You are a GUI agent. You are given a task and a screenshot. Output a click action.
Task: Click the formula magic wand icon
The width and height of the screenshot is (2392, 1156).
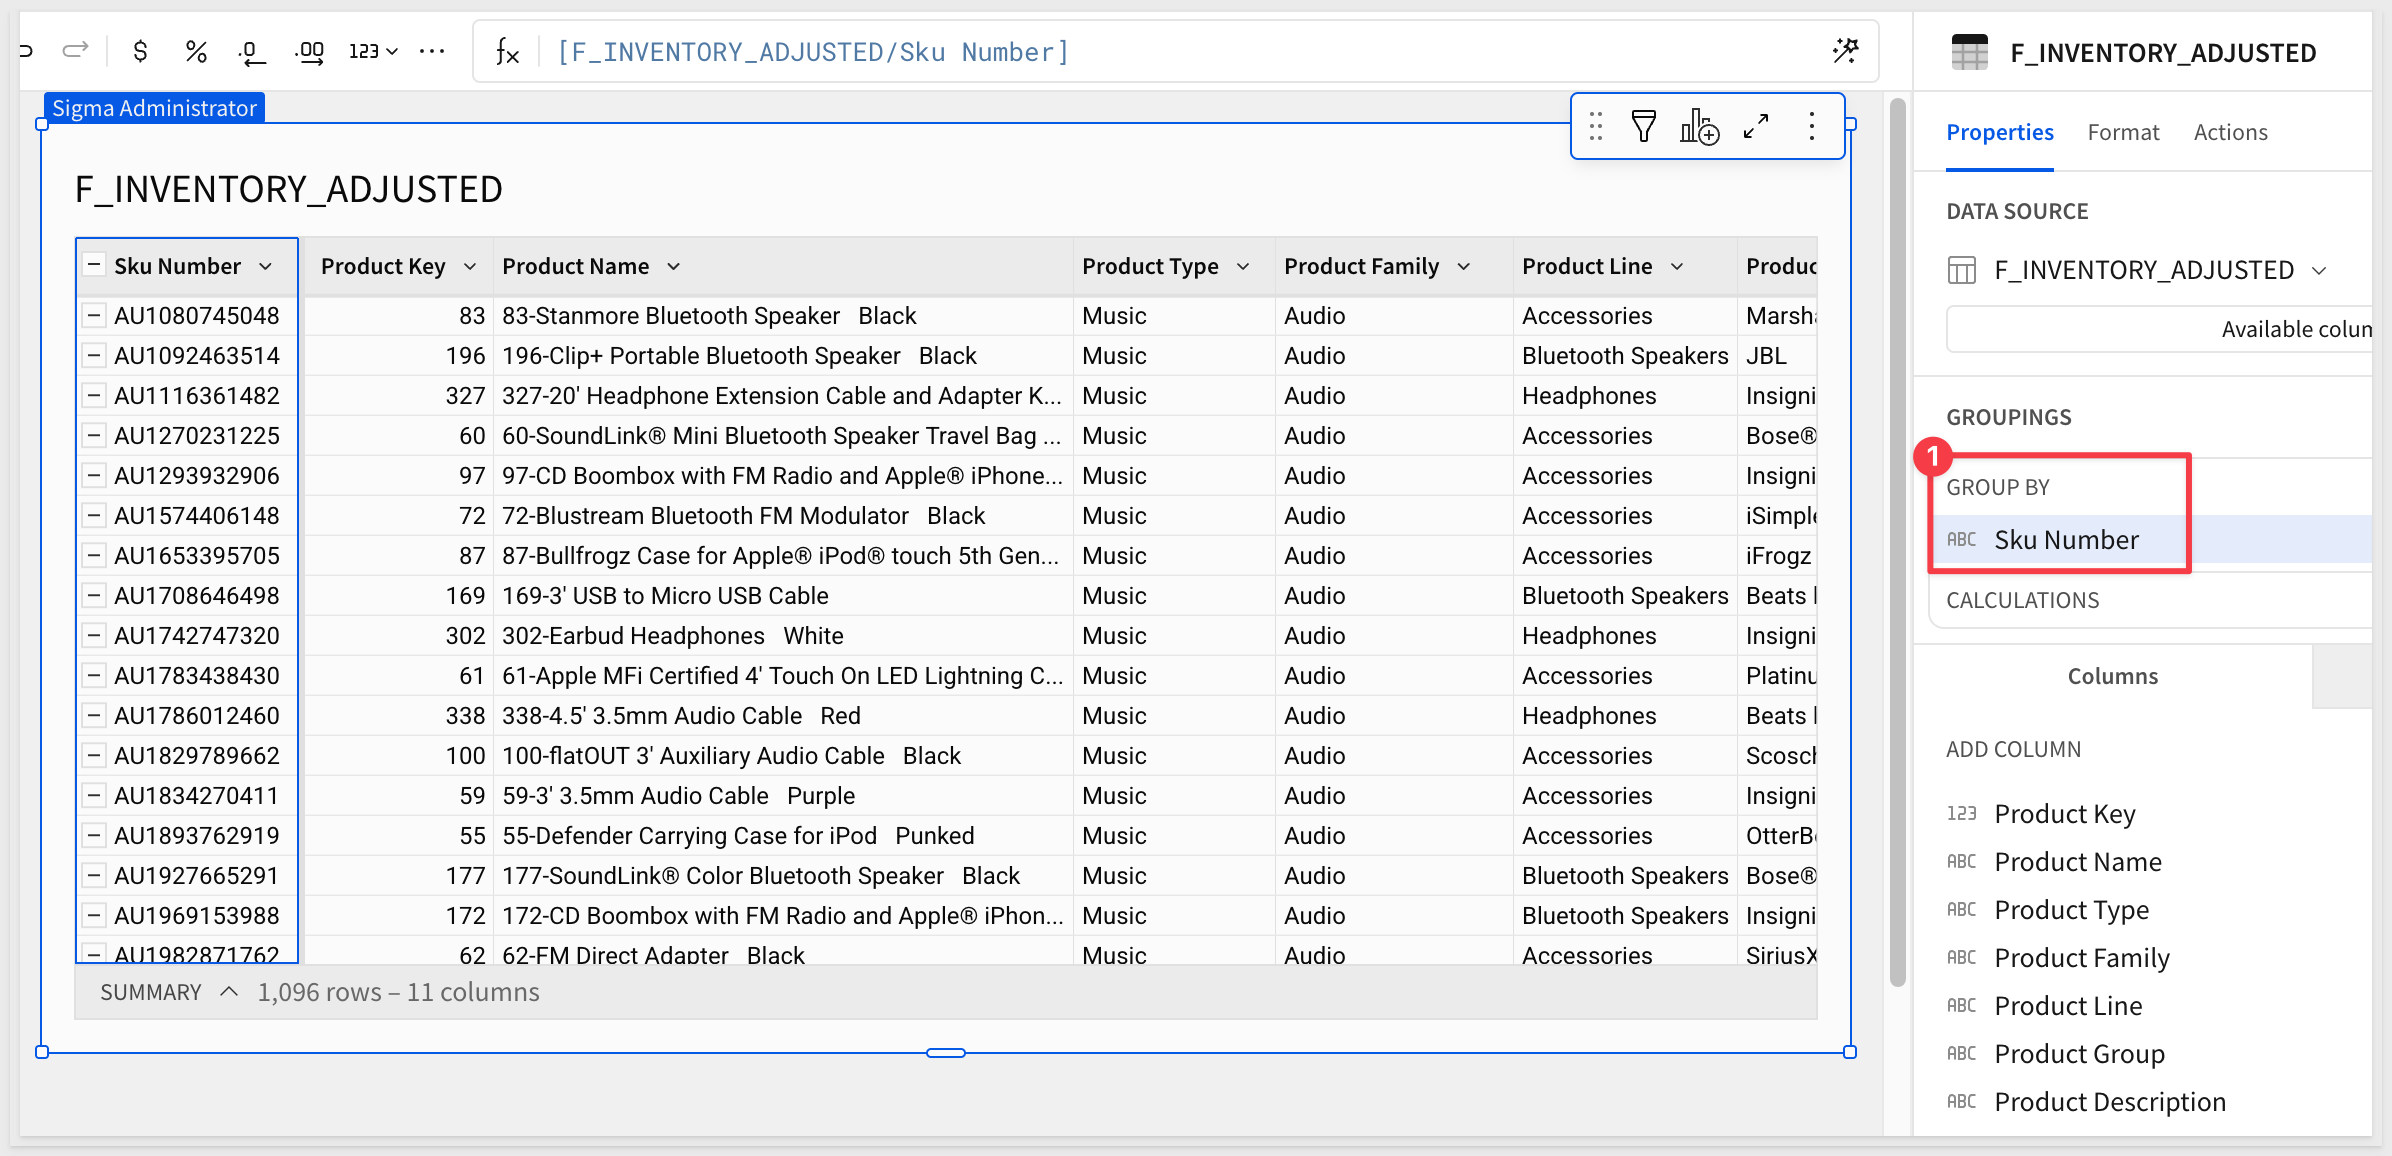tap(1845, 51)
